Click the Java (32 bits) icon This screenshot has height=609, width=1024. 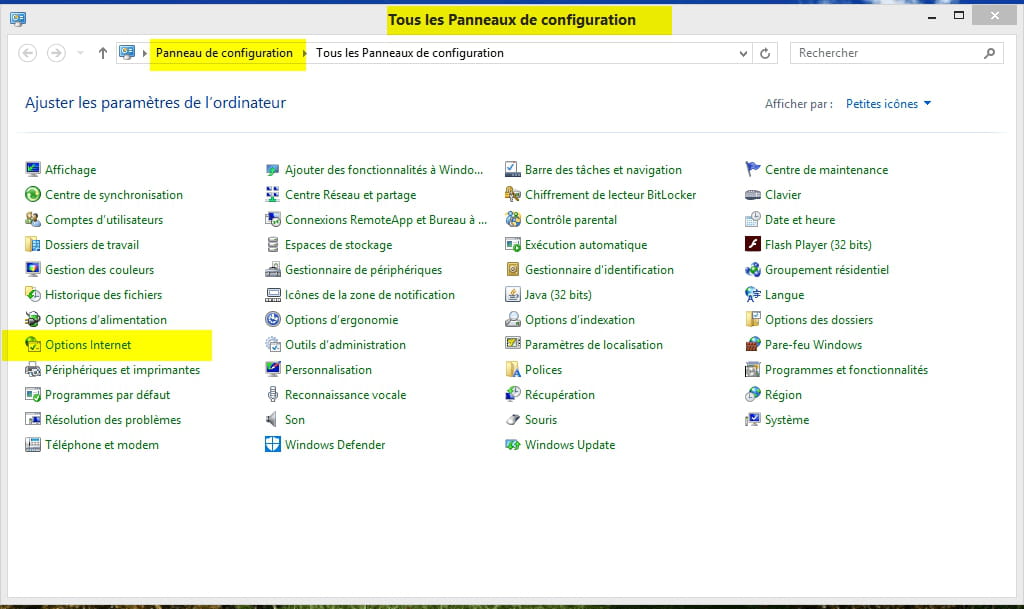click(513, 294)
